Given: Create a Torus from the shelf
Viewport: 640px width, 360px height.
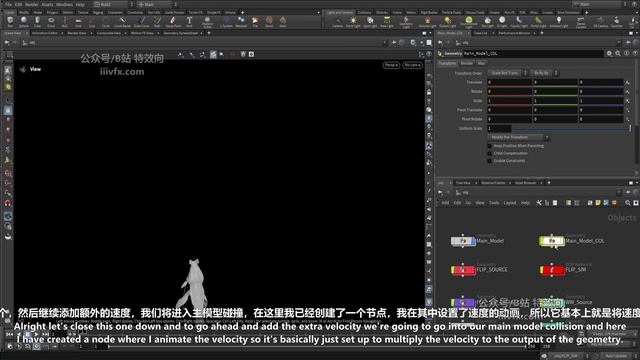Looking at the screenshot, I should coord(51,21).
